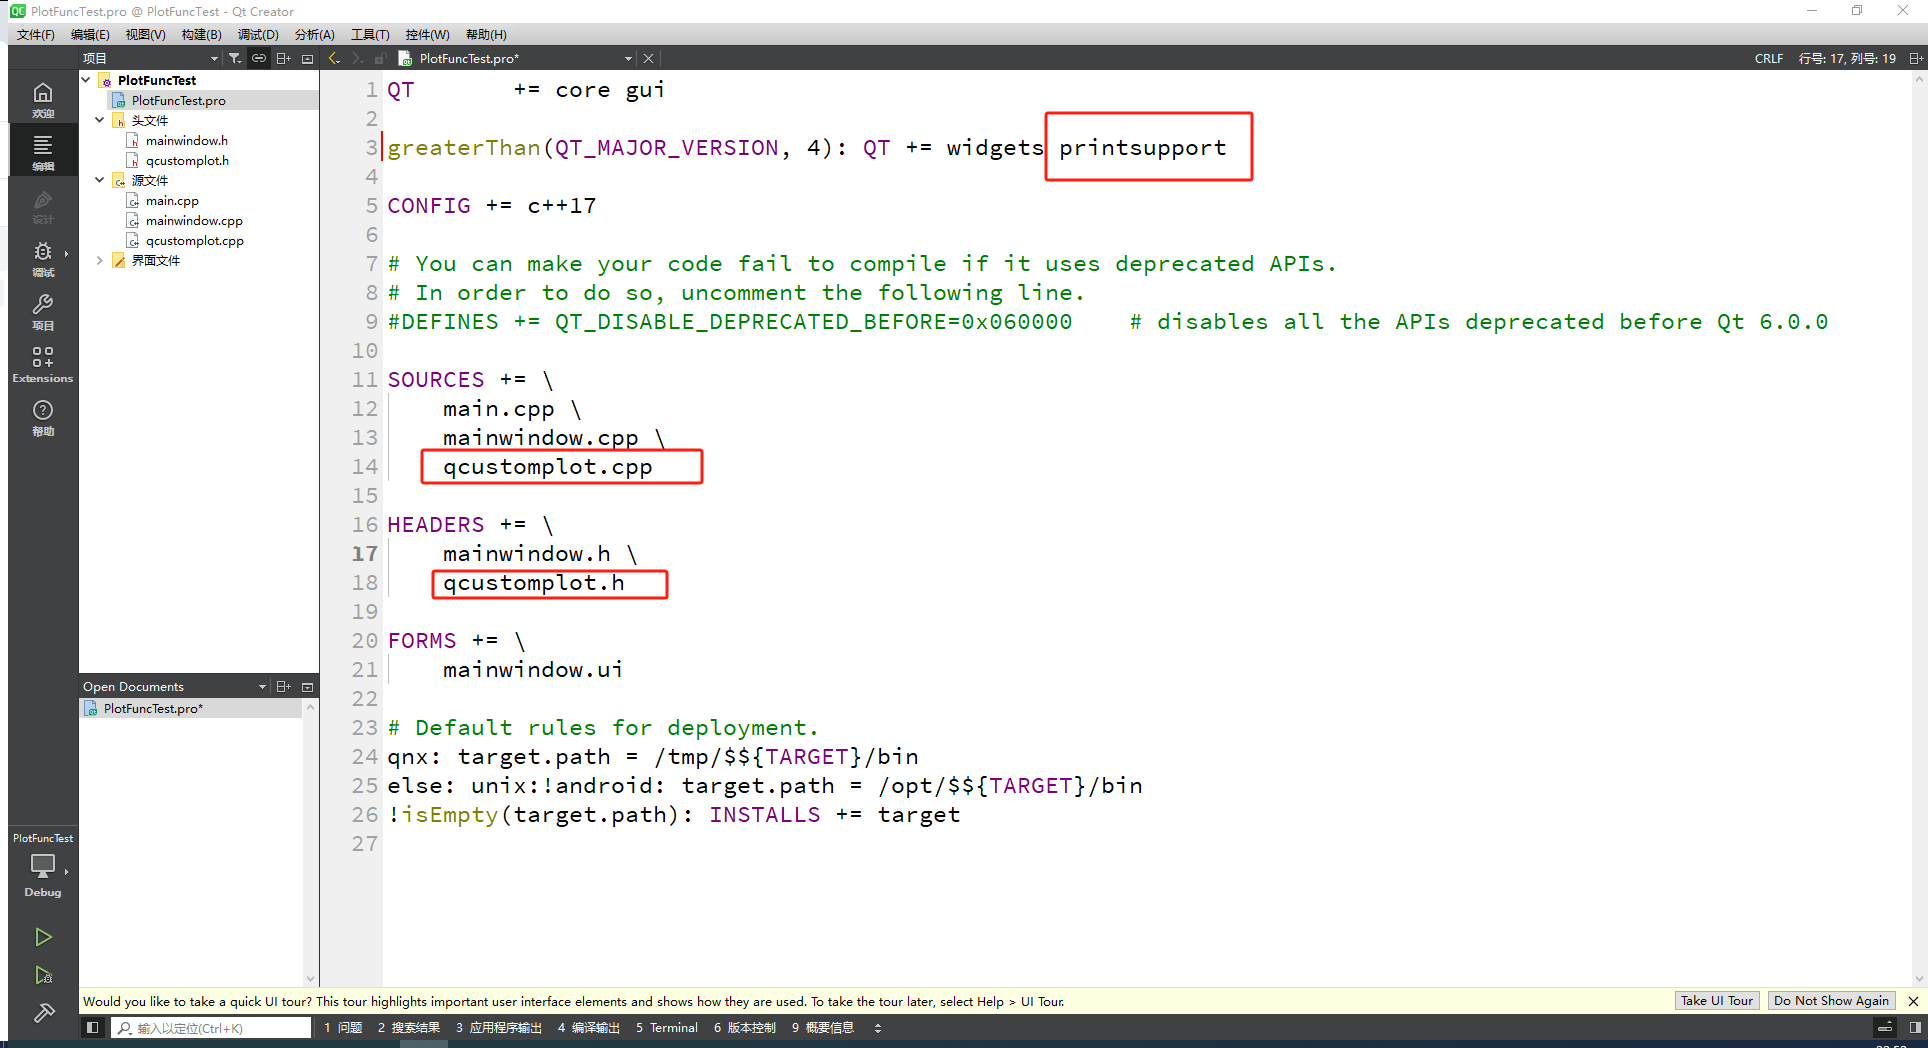Open the Projects (项目) mode wrench icon

(x=43, y=310)
